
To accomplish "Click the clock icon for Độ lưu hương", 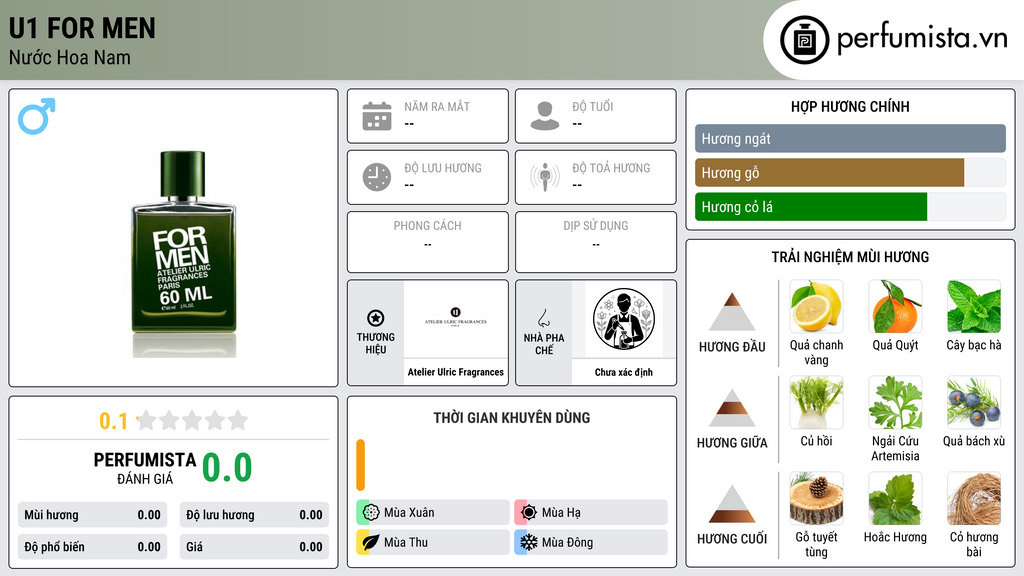I will [x=377, y=177].
